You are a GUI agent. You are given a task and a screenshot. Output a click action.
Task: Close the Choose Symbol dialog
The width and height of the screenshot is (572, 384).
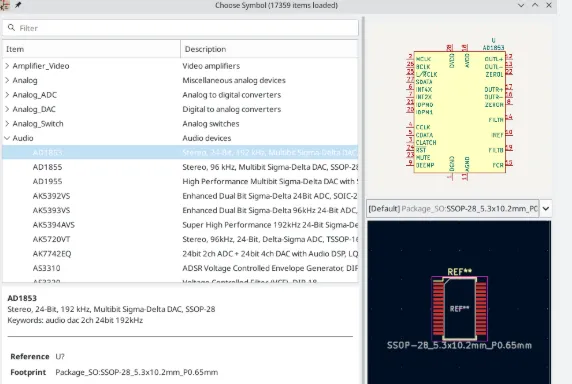point(549,5)
